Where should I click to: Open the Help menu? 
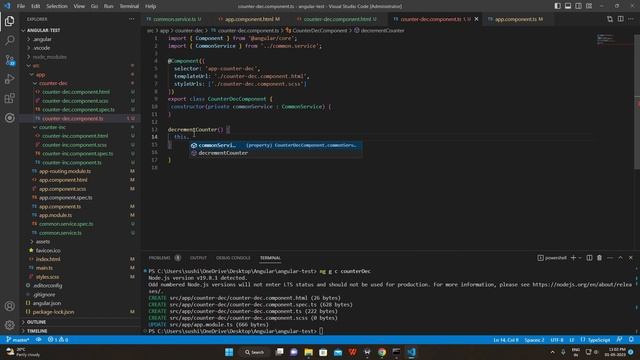point(150,6)
